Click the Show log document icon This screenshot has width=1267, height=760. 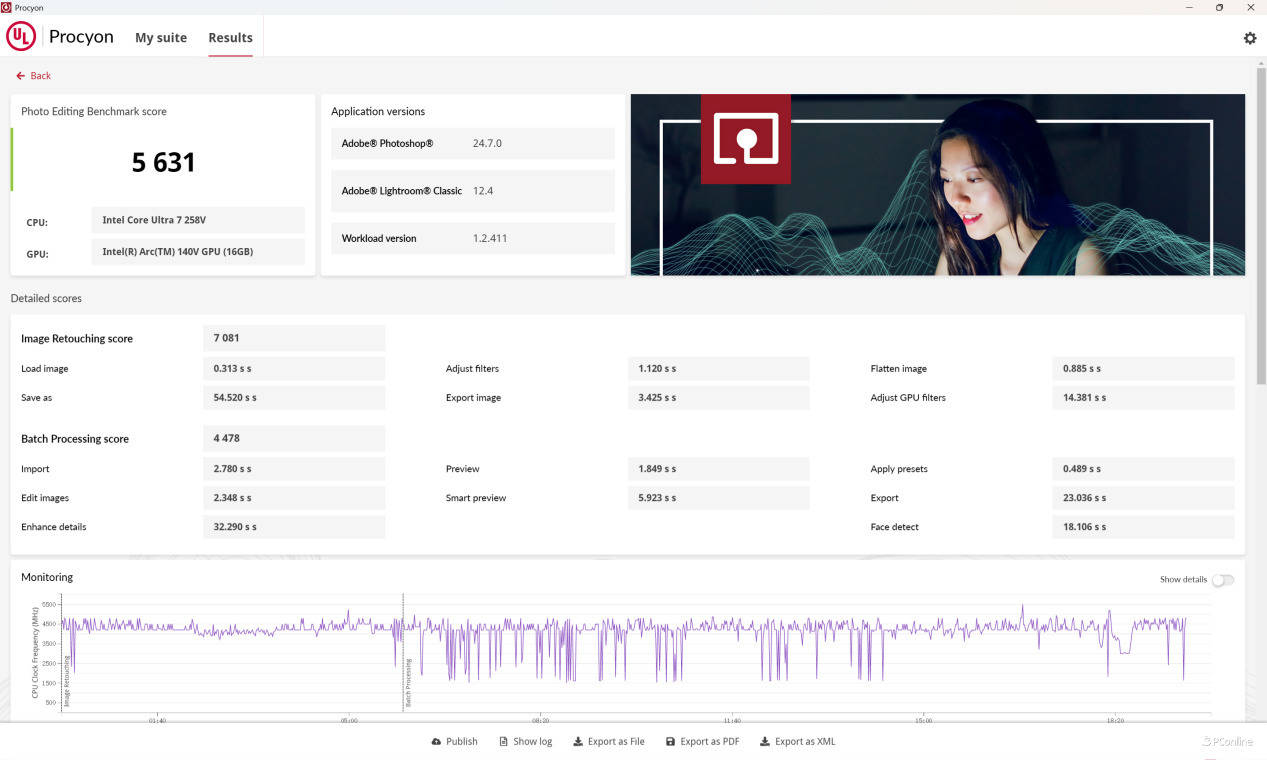(503, 742)
